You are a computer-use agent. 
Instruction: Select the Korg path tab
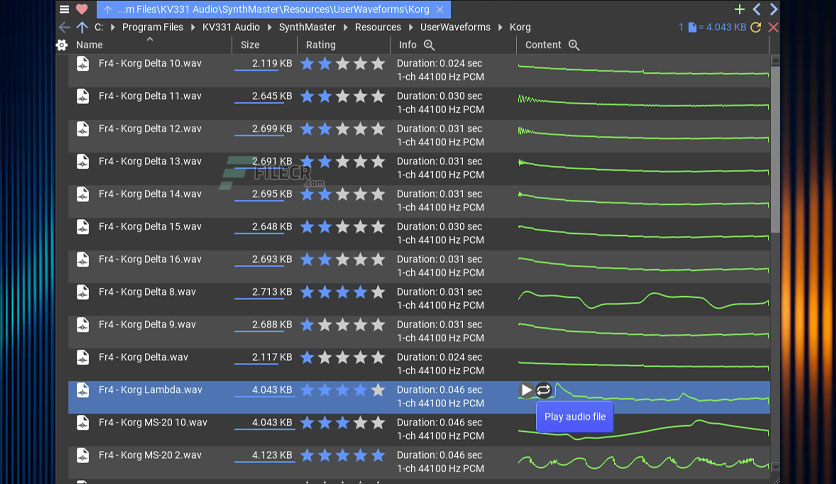click(x=274, y=10)
